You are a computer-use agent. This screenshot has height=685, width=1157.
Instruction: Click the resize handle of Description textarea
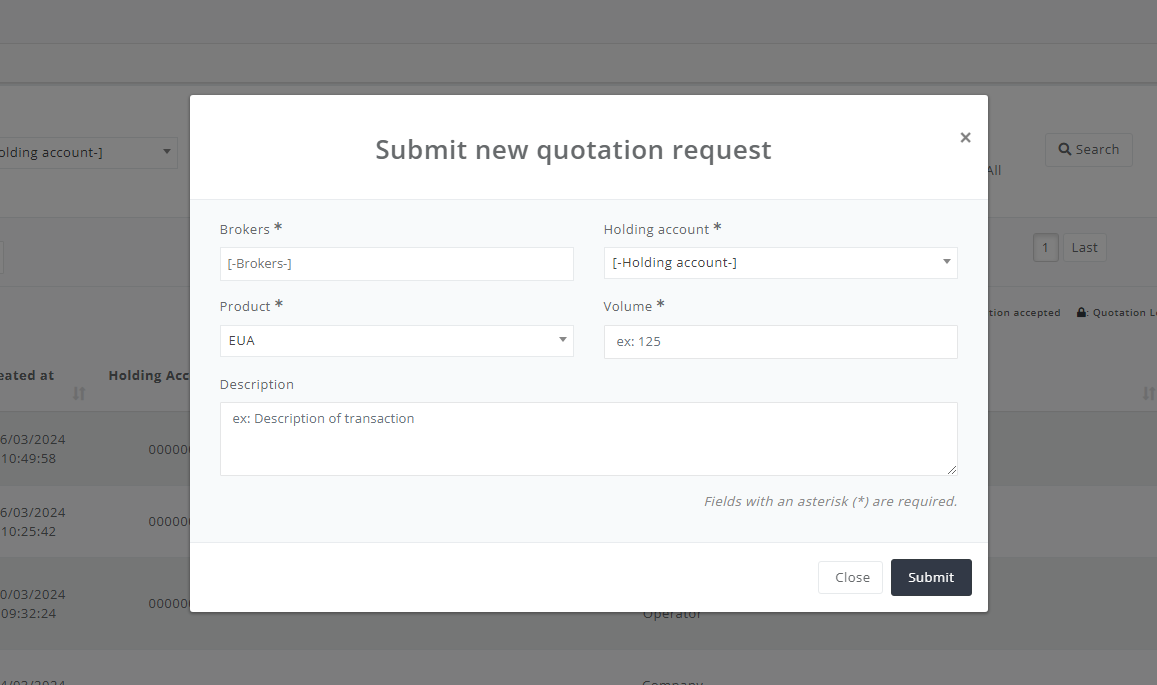(x=952, y=469)
